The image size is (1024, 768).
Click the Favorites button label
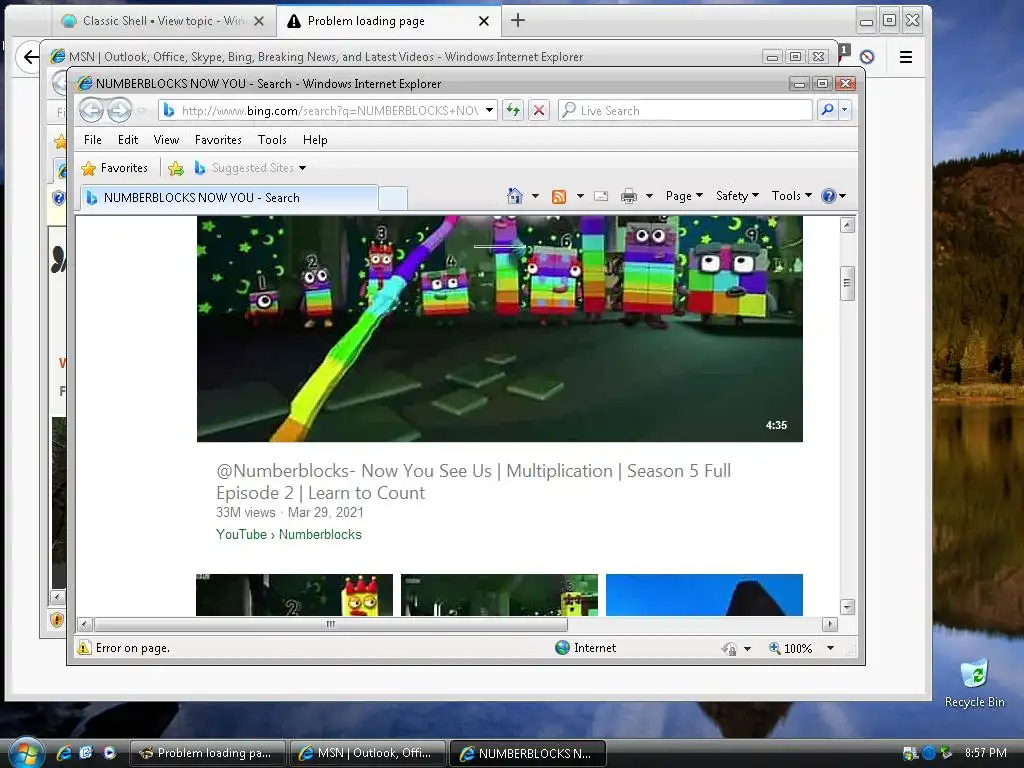(124, 168)
